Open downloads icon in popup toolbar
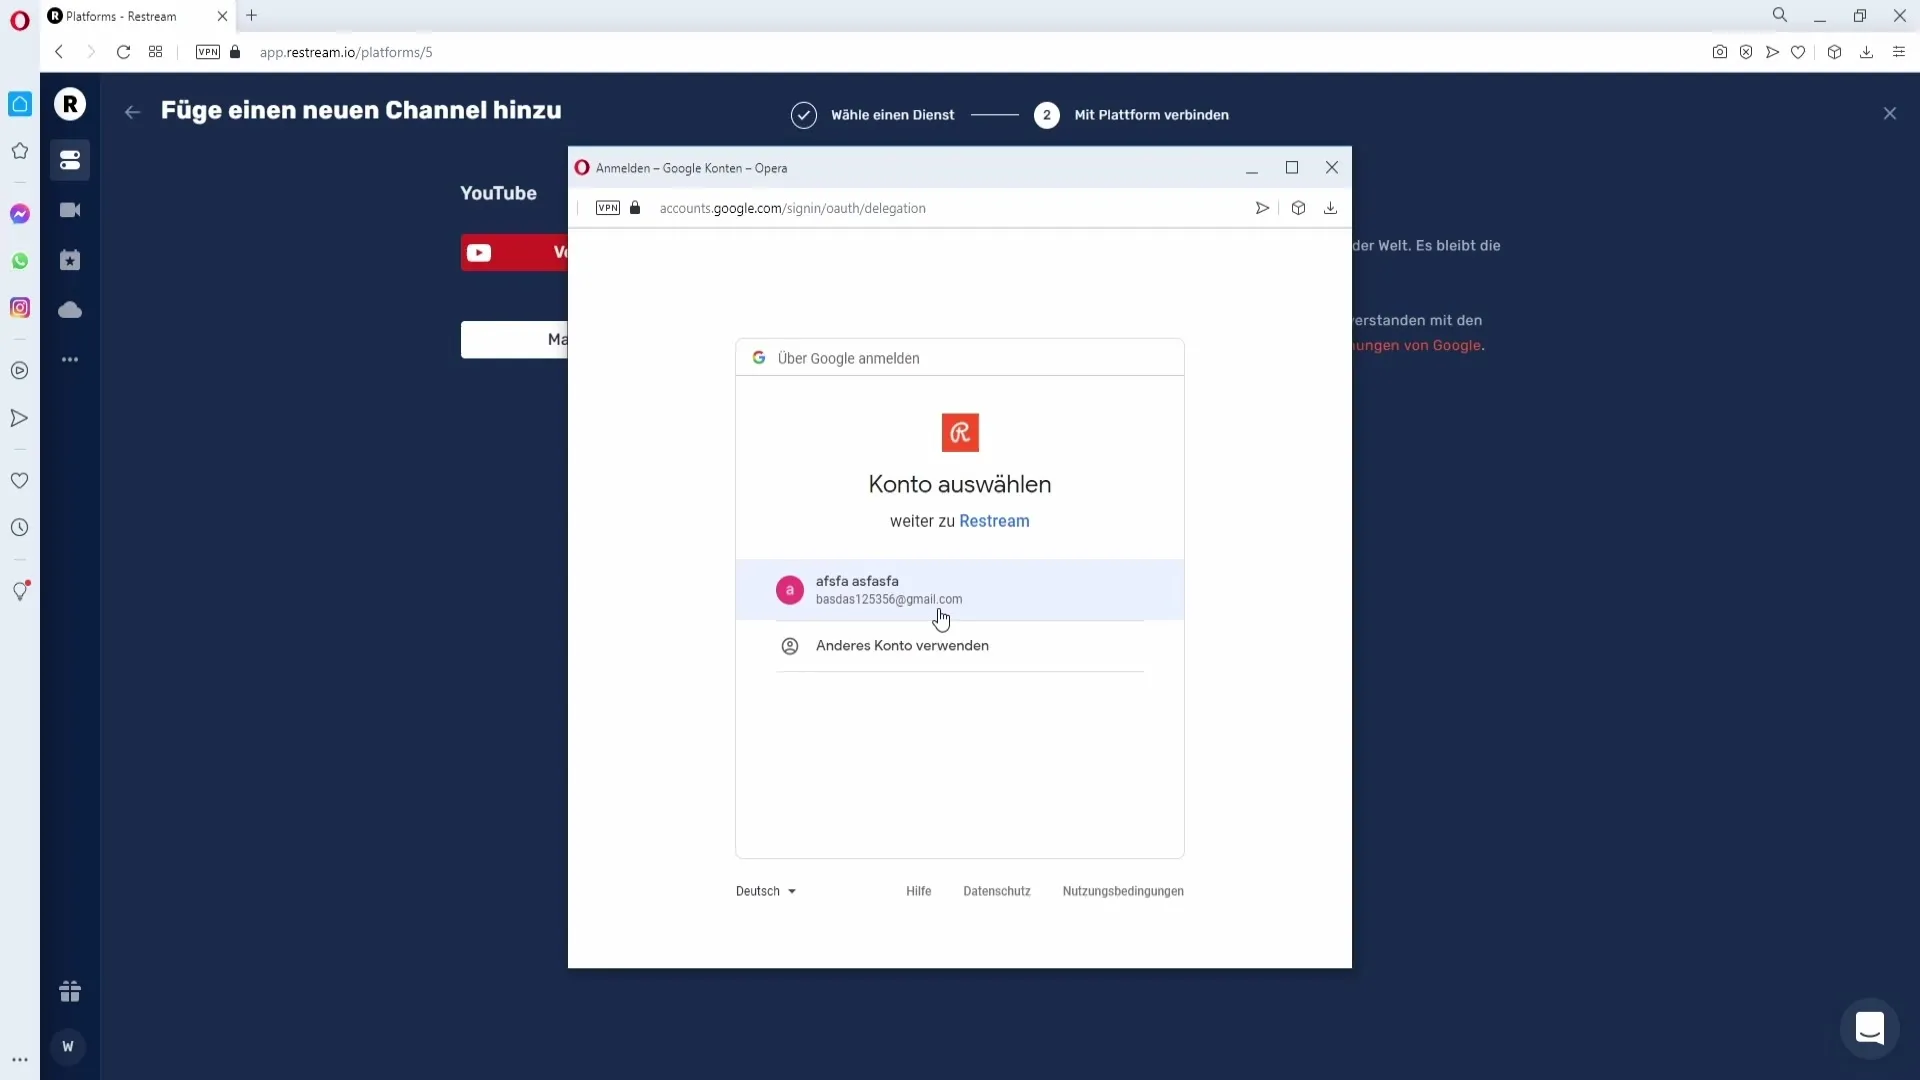1920x1080 pixels. [x=1330, y=208]
